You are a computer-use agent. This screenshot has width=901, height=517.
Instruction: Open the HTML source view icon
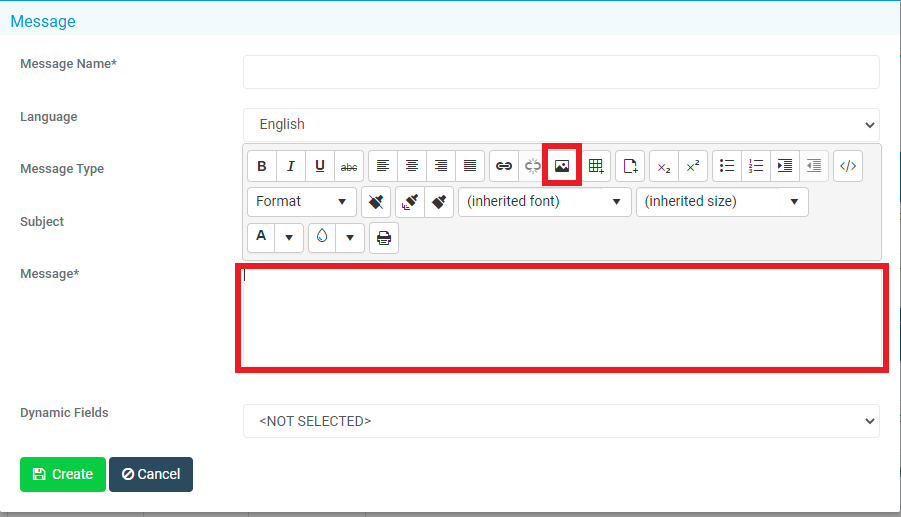848,166
